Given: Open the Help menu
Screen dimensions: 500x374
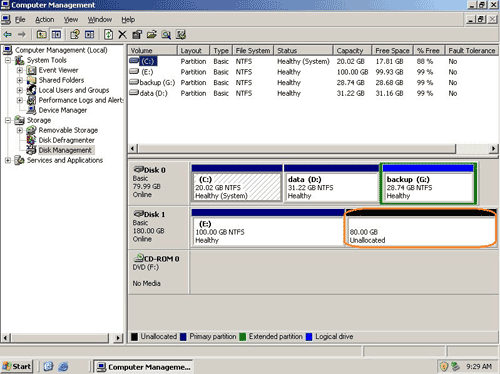Looking at the screenshot, I should click(128, 20).
